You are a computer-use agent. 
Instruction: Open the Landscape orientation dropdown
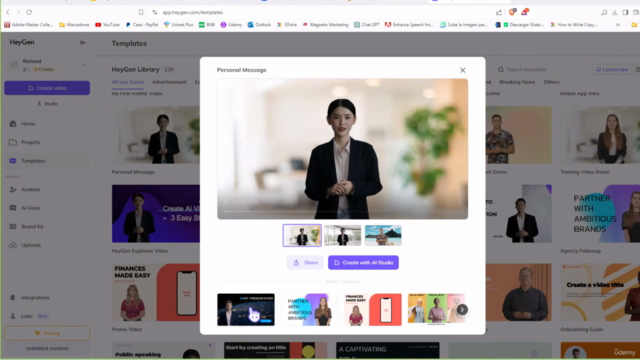pos(611,69)
